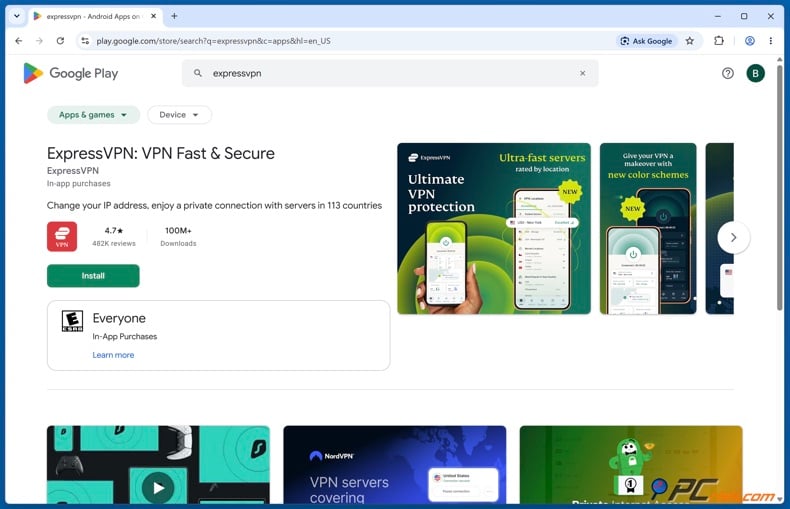Expand the Device filter dropdown

(179, 115)
